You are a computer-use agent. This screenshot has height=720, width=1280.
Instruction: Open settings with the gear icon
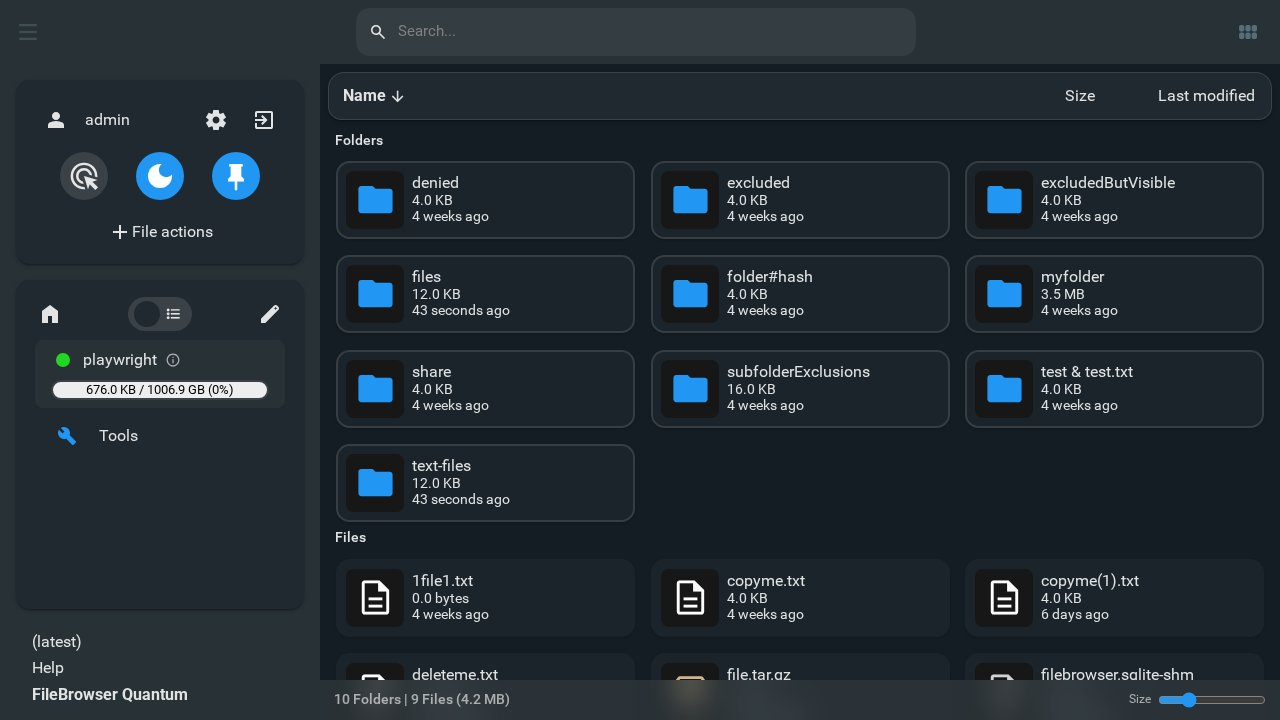pyautogui.click(x=216, y=120)
